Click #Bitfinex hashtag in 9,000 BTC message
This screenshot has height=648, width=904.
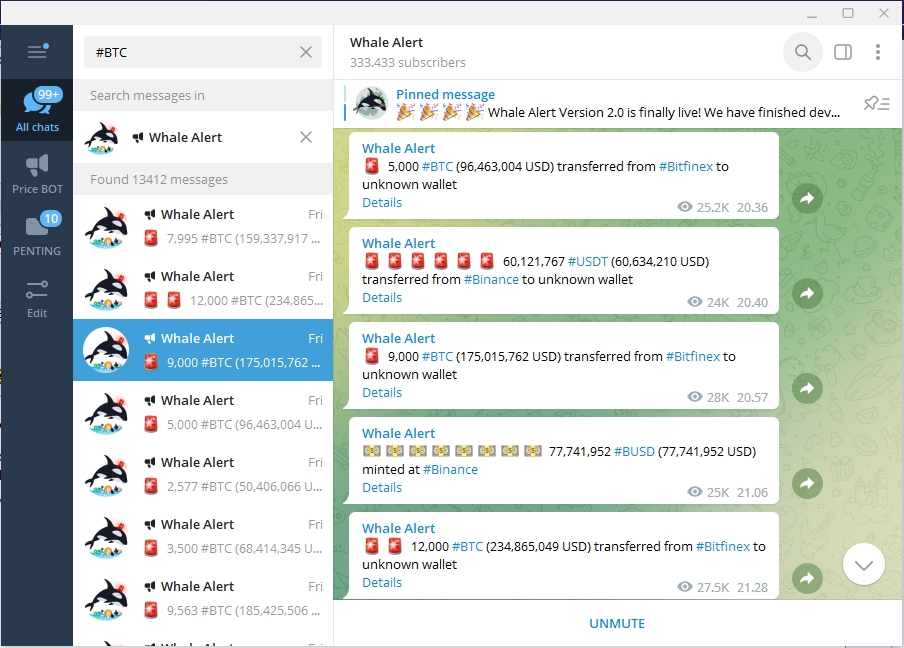pyautogui.click(x=693, y=356)
